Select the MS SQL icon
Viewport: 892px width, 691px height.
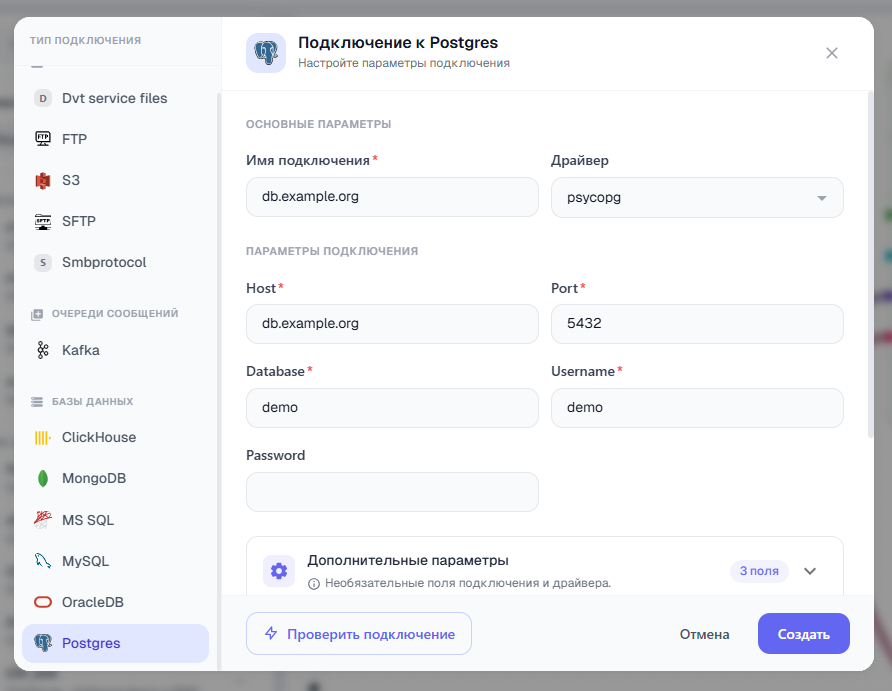[43, 520]
